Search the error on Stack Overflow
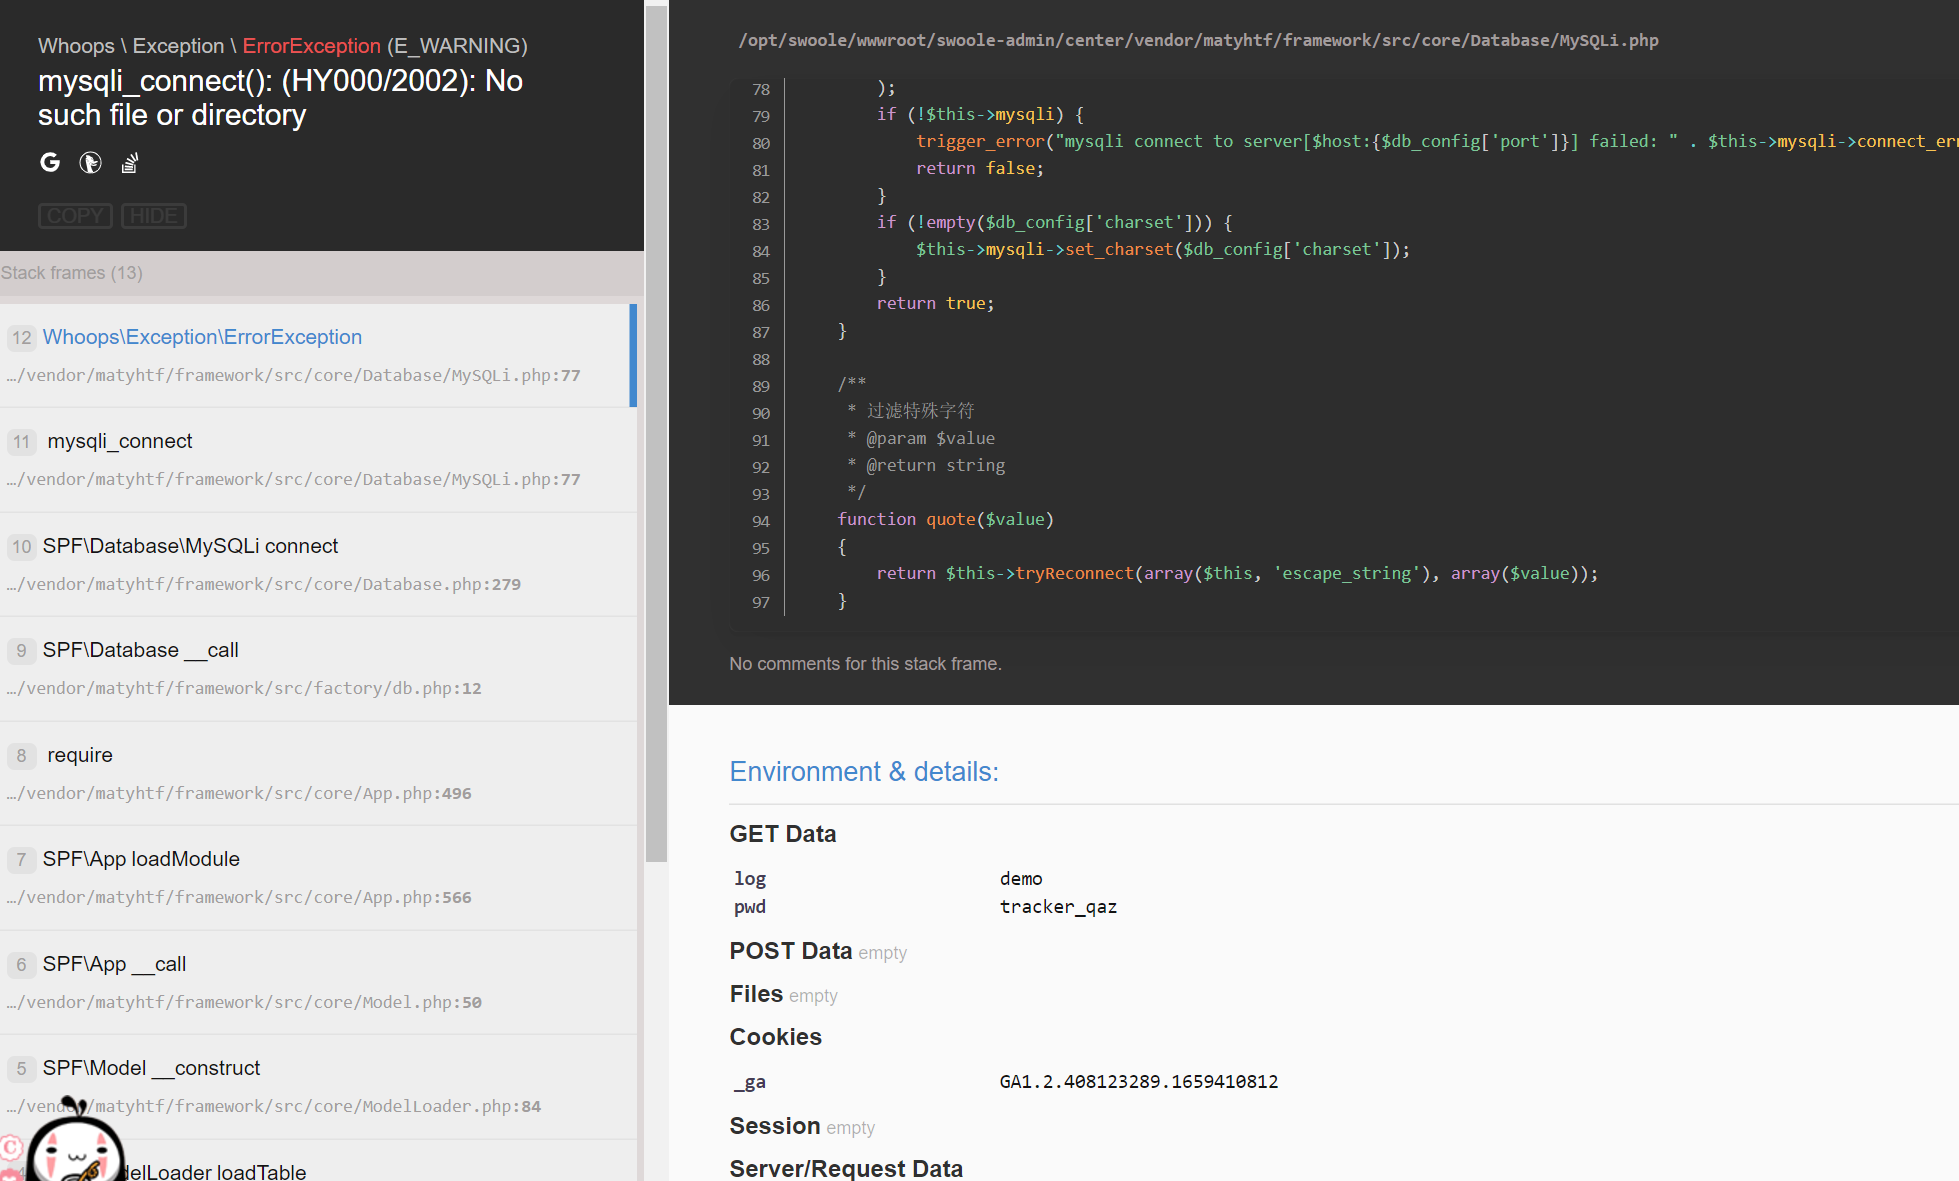Image resolution: width=1959 pixels, height=1181 pixels. 129,162
